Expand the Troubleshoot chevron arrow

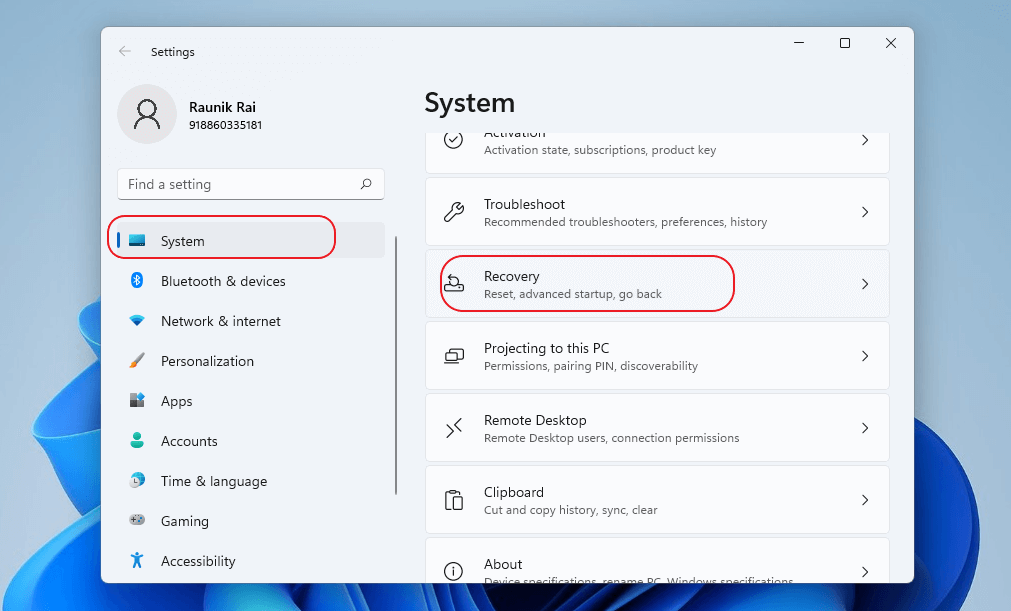(x=865, y=212)
